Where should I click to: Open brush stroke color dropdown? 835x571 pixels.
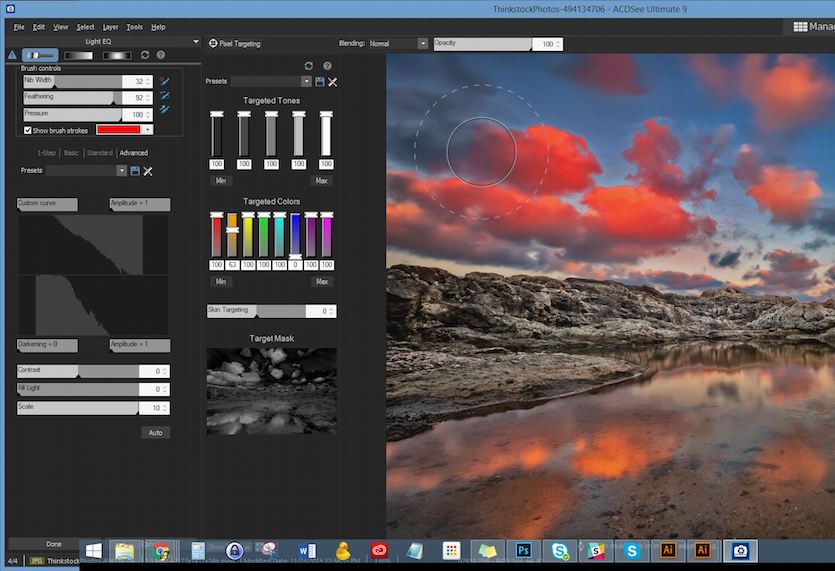point(148,129)
